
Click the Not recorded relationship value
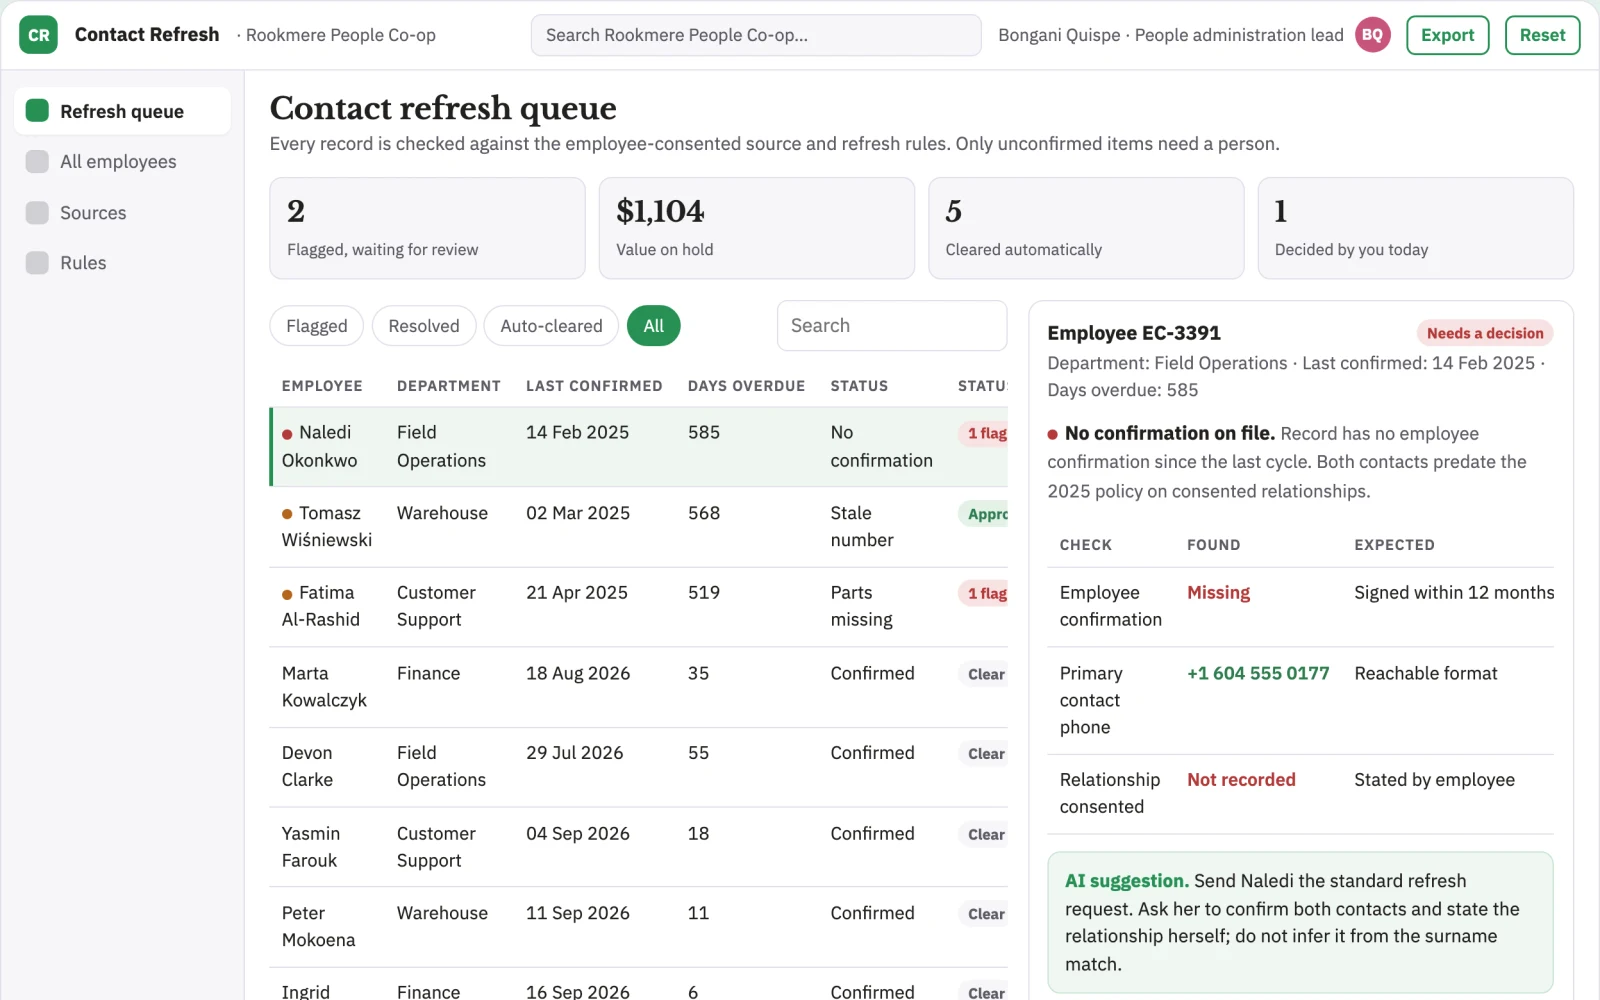[x=1241, y=780]
